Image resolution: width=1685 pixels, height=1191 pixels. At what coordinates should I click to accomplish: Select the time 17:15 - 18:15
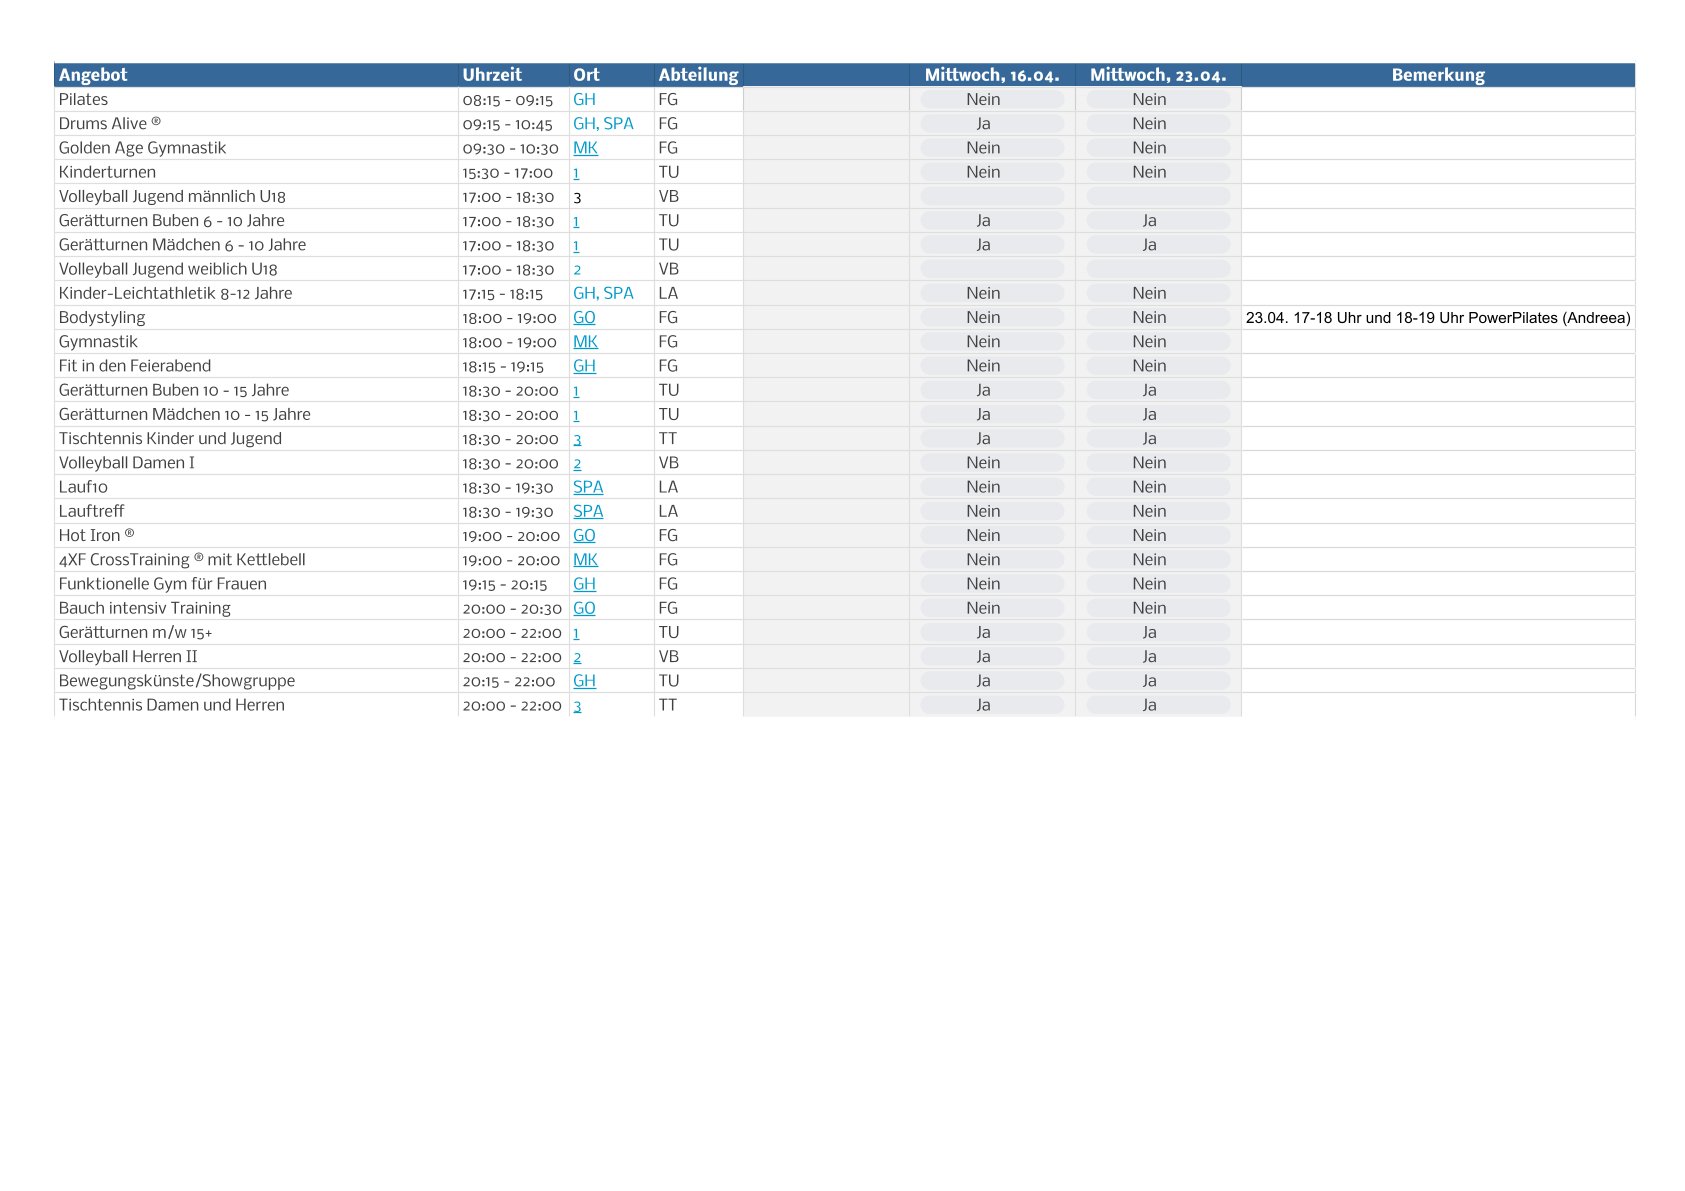pos(502,294)
